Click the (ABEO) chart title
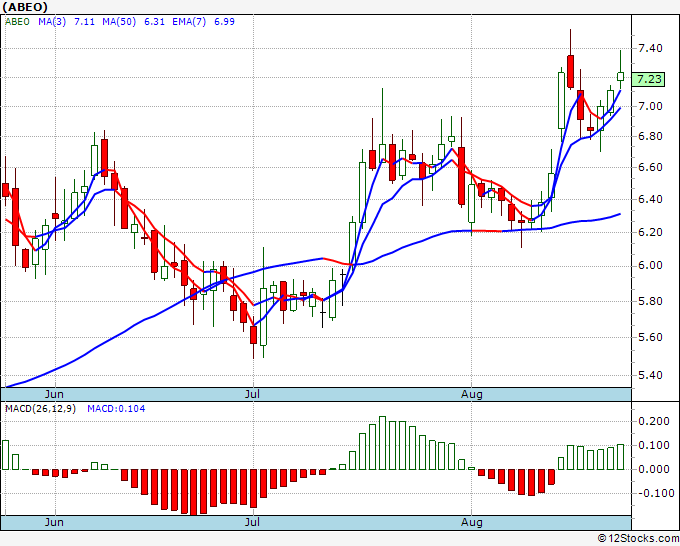This screenshot has height=546, width=680. click(25, 7)
